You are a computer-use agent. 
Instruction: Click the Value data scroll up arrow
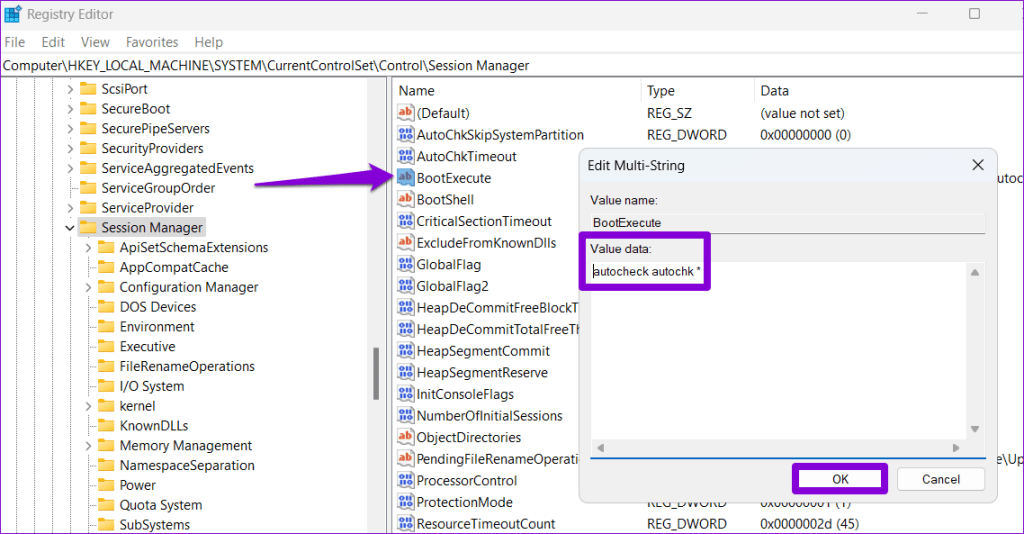[975, 272]
